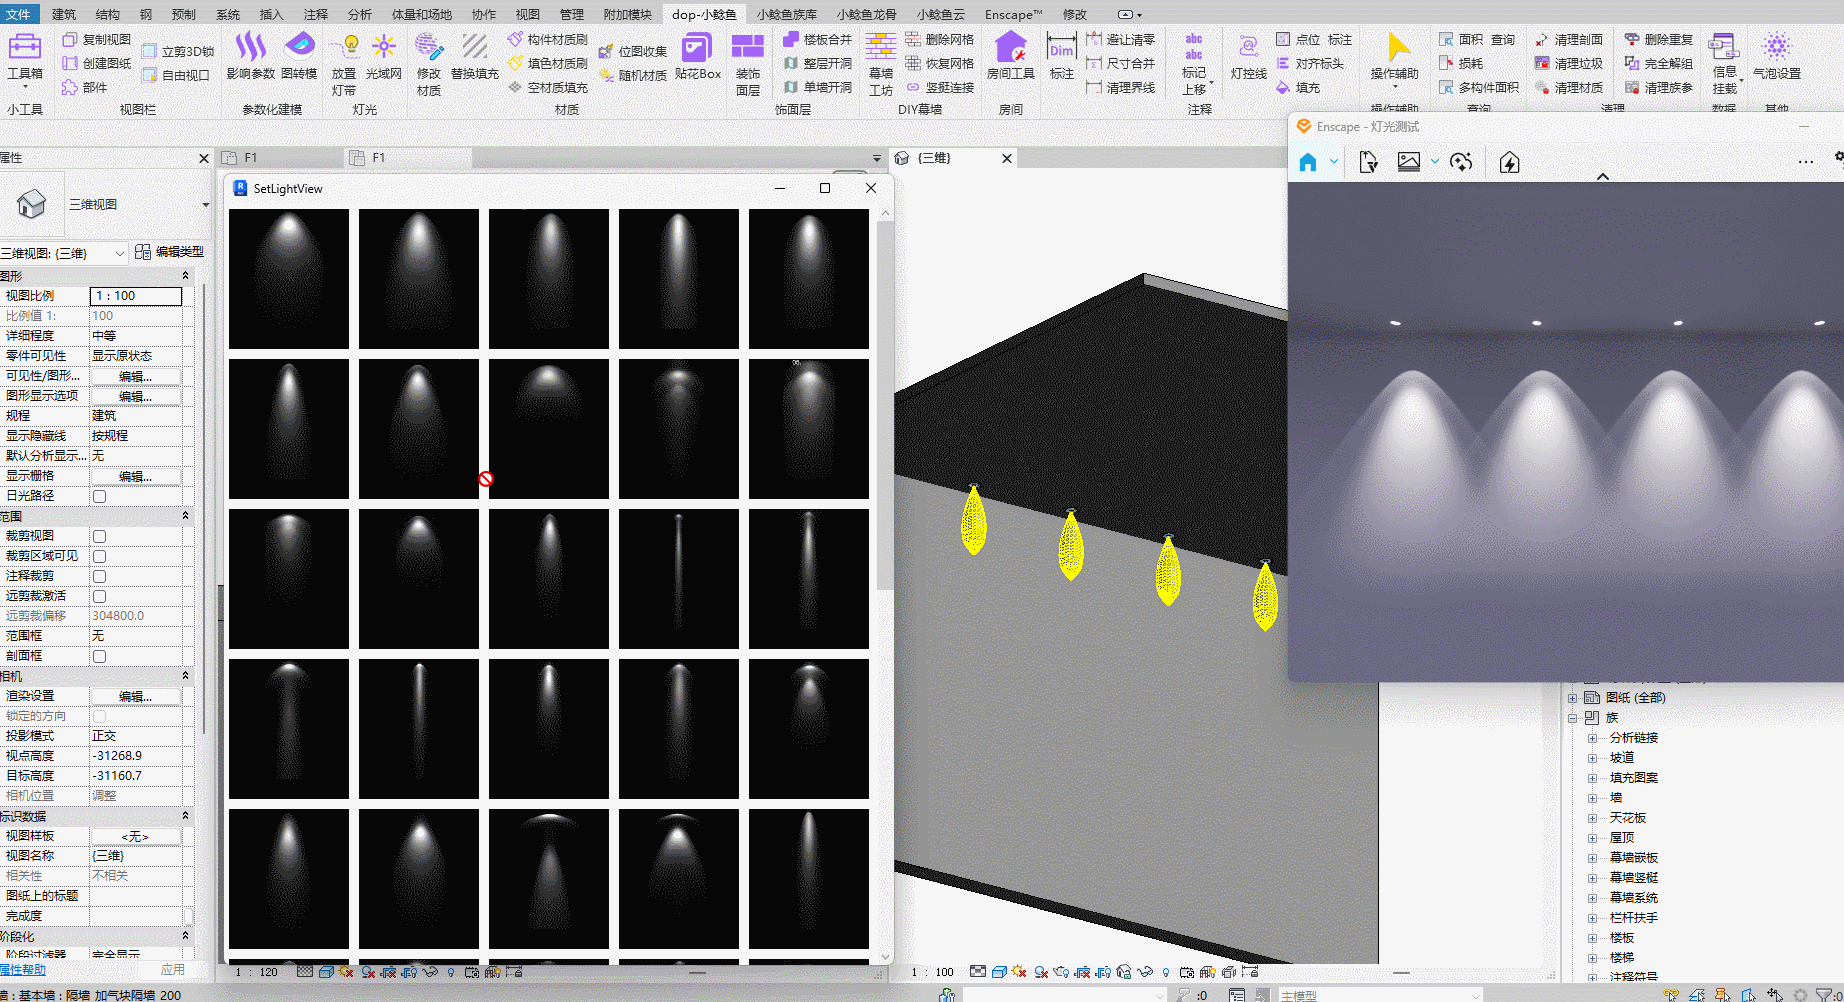Close the {三维} view tab
Image resolution: width=1844 pixels, height=1002 pixels.
1007,158
